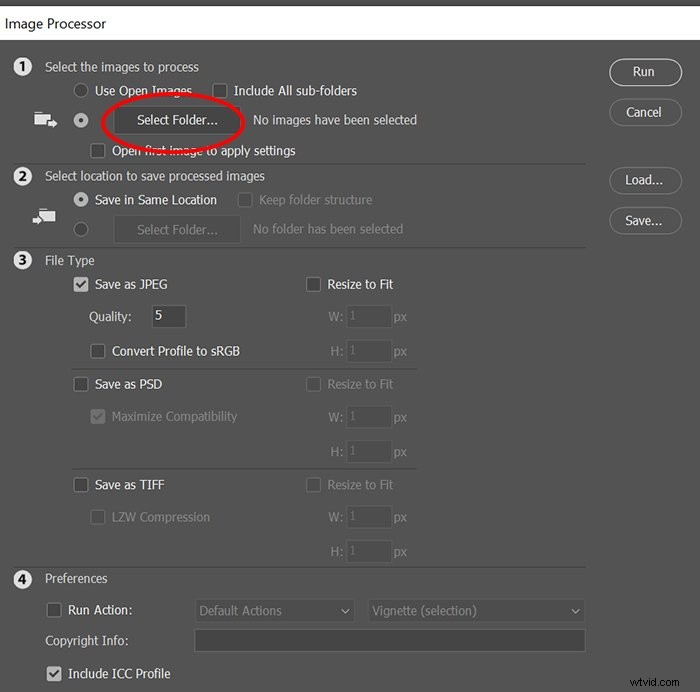Click the Copyright Info text field
The height and width of the screenshot is (692, 700).
point(390,641)
